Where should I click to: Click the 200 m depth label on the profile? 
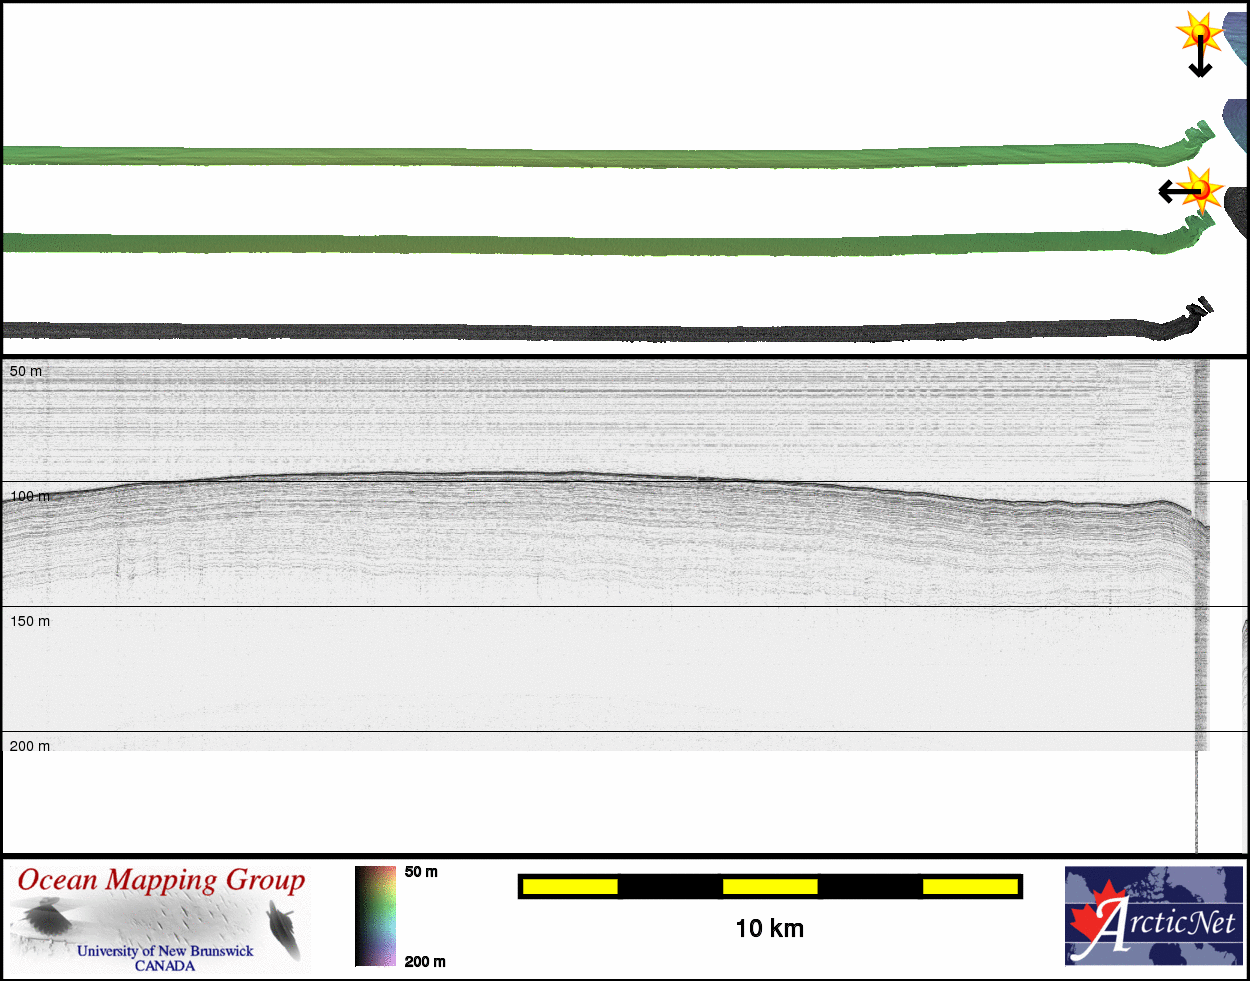tap(29, 746)
